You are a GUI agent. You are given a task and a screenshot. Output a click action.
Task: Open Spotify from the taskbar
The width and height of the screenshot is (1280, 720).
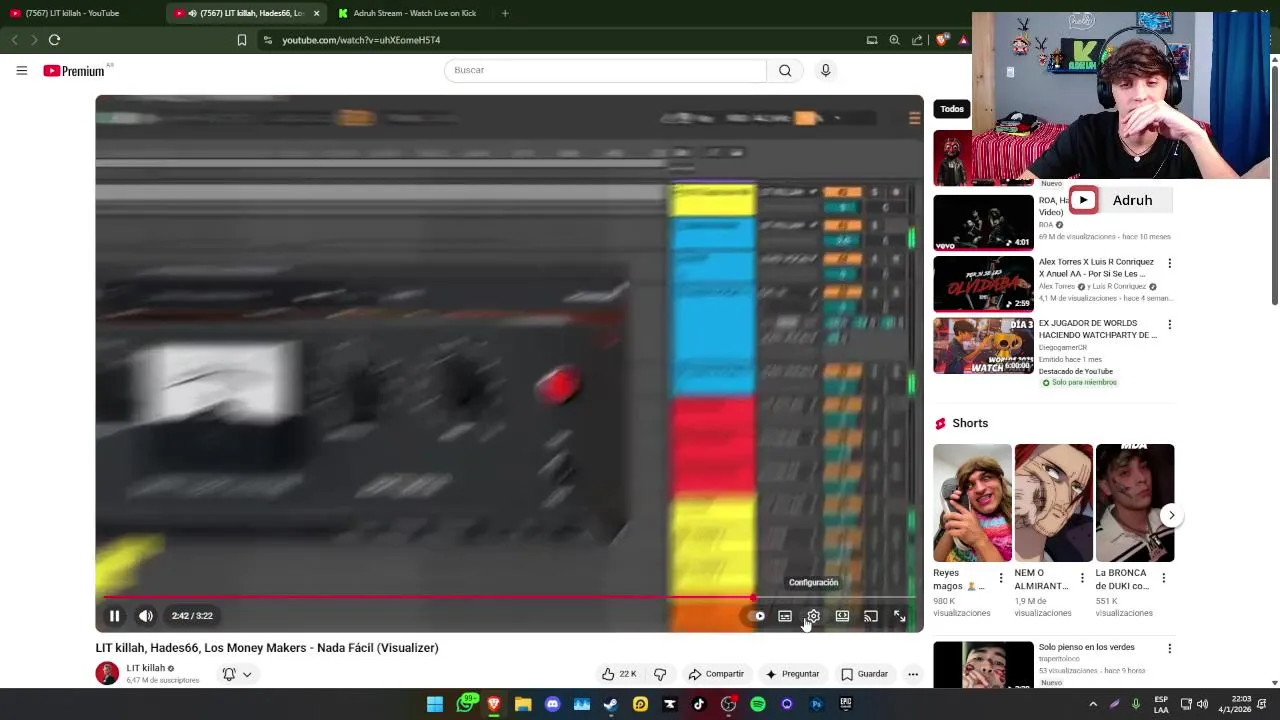pyautogui.click(x=758, y=704)
